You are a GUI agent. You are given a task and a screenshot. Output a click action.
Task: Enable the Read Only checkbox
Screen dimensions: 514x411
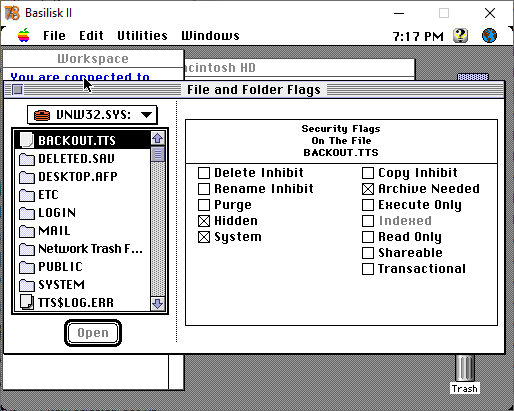[x=368, y=237]
